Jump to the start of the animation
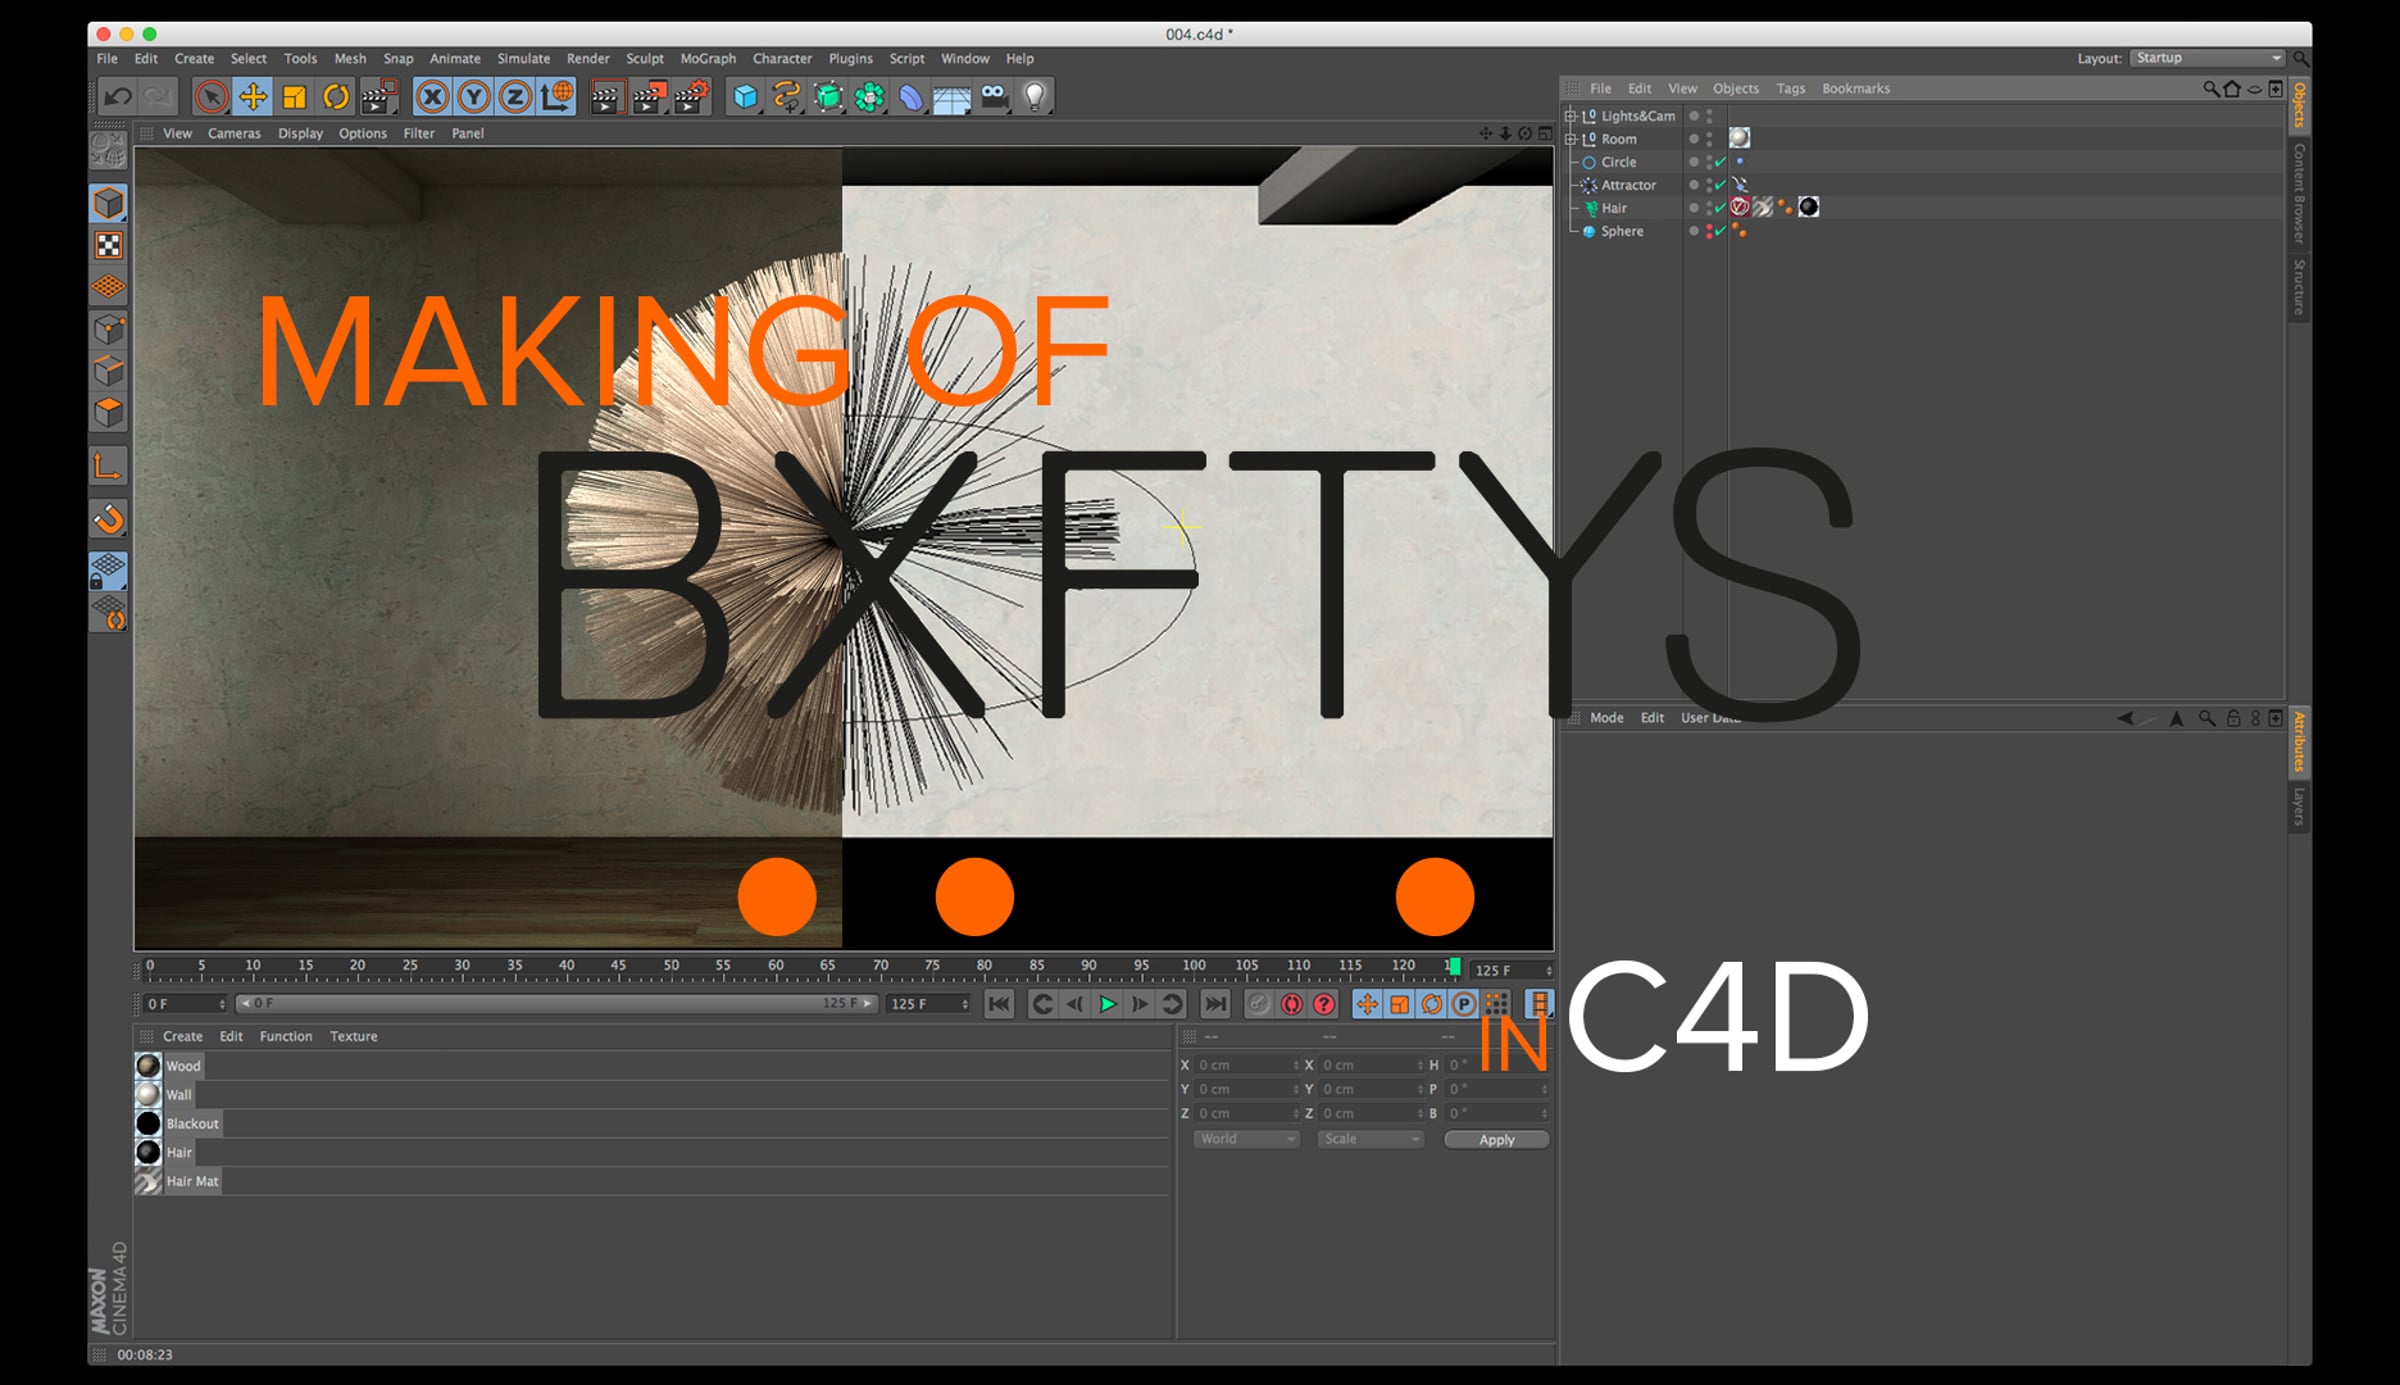Viewport: 2400px width, 1385px height. click(999, 1004)
